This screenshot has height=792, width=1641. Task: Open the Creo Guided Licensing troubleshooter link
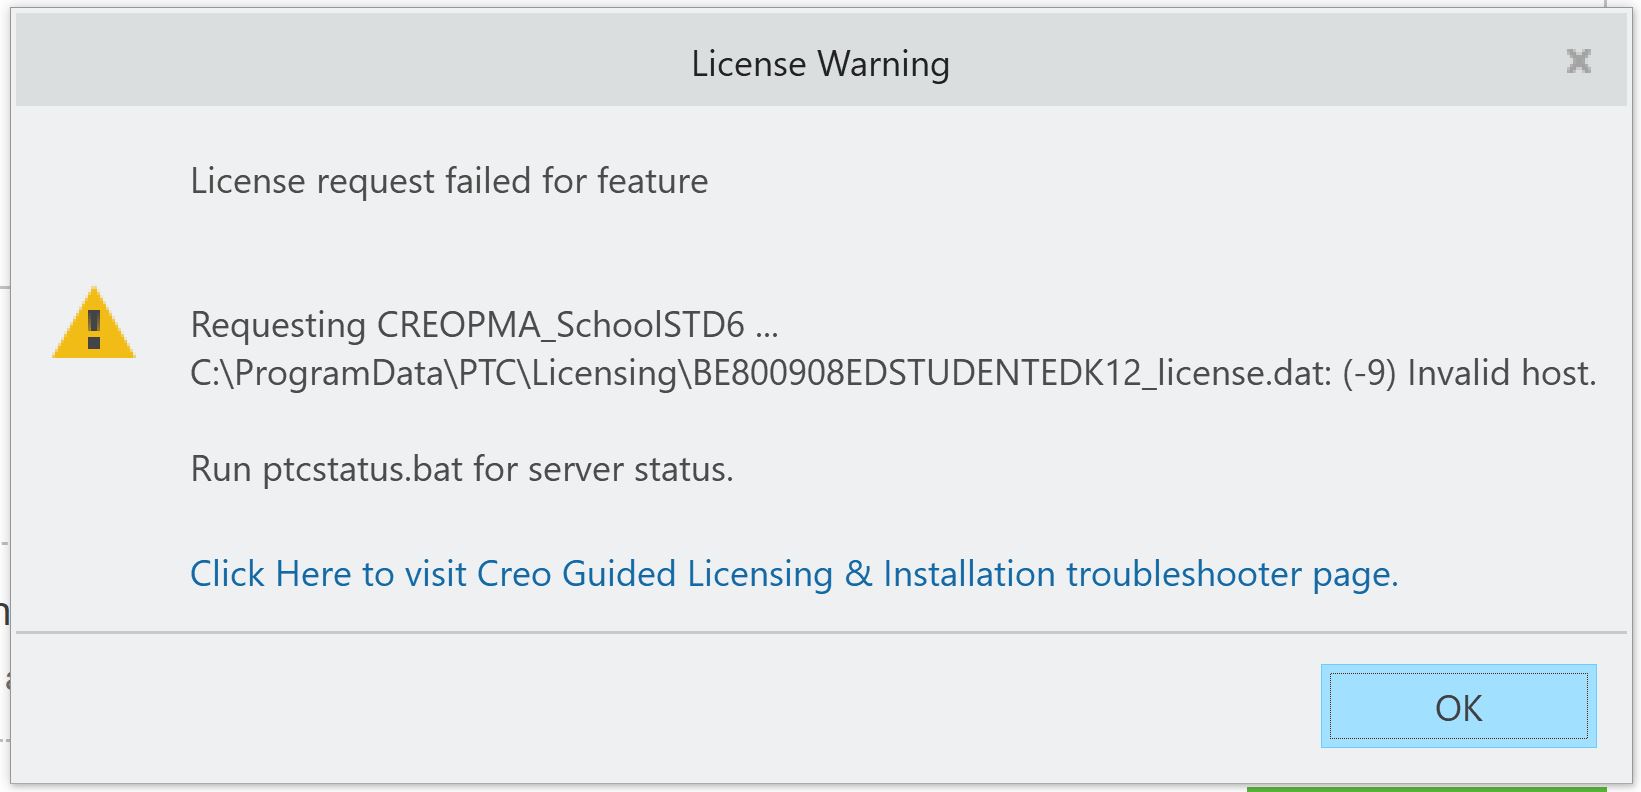793,574
